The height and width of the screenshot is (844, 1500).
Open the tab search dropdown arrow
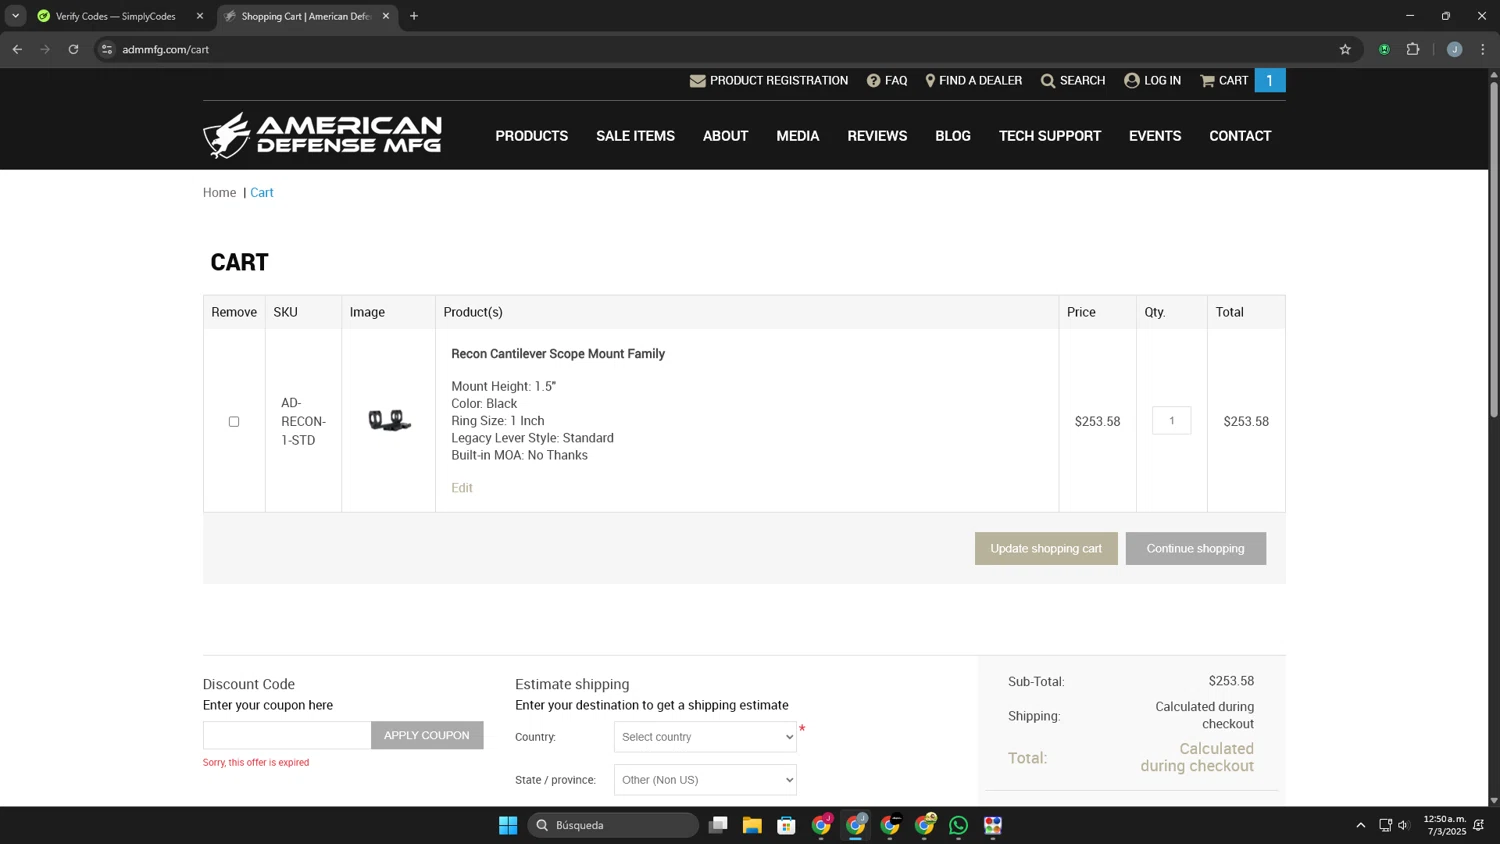click(15, 16)
